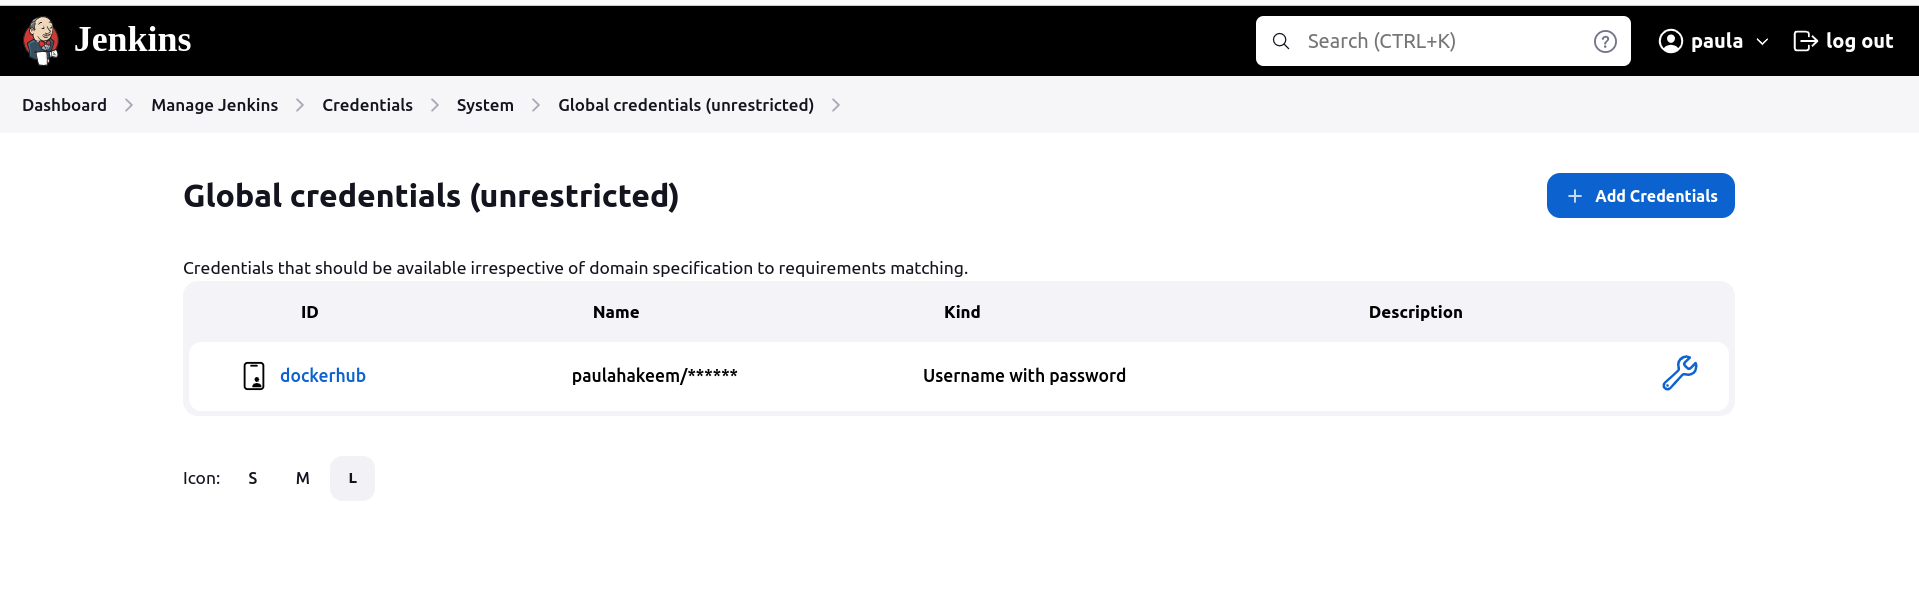
Task: Click the wrench icon to update dockerhub credentials
Action: point(1680,372)
